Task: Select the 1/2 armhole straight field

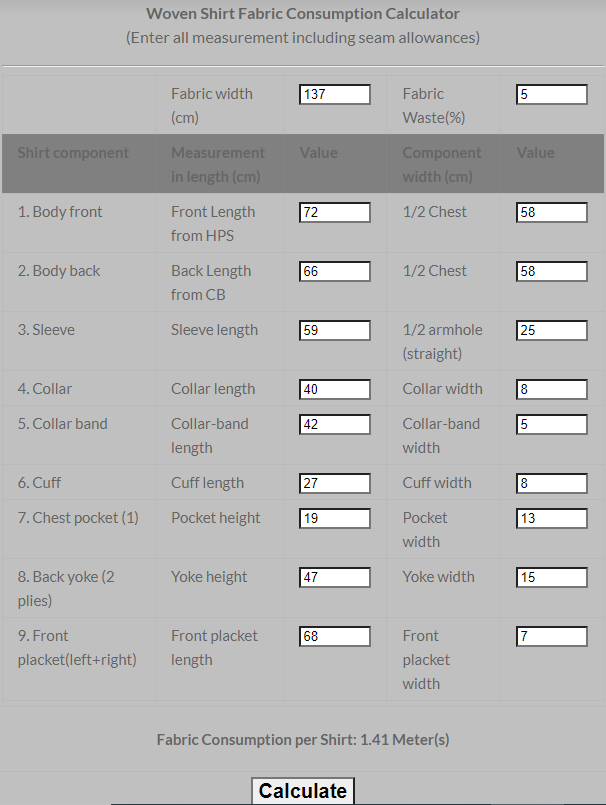Action: coord(552,331)
